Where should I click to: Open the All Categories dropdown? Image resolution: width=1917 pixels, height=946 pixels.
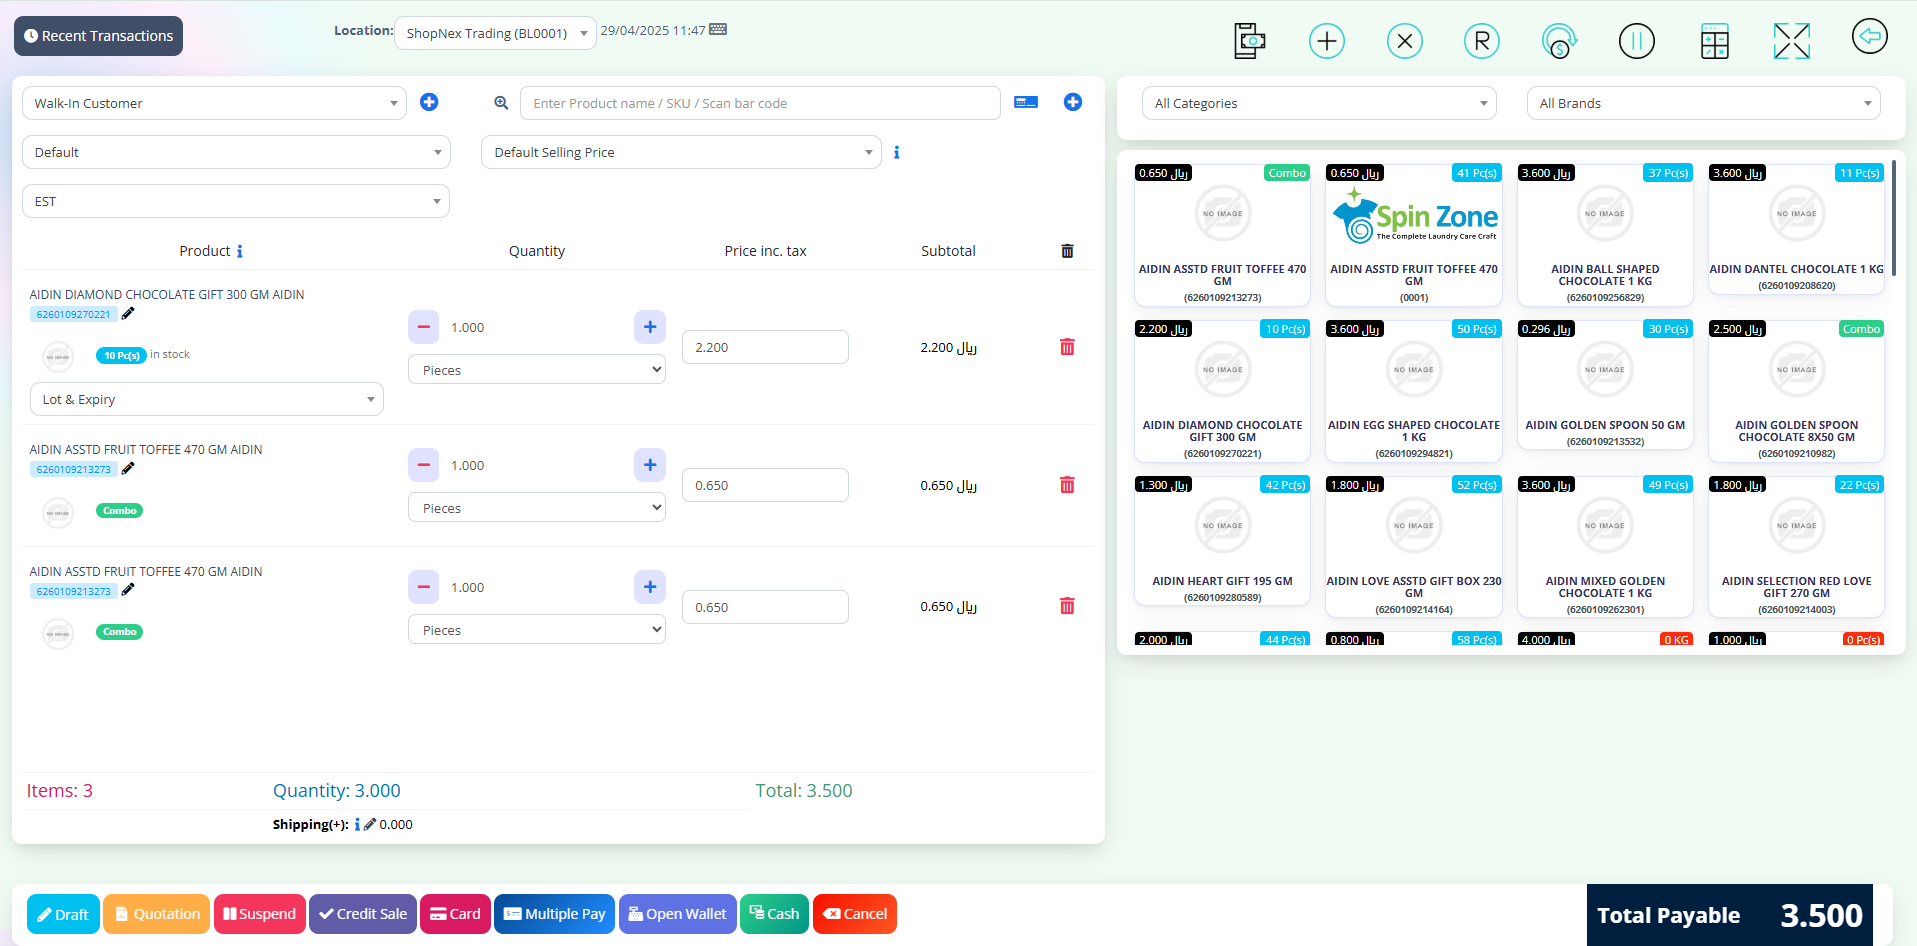click(1318, 103)
